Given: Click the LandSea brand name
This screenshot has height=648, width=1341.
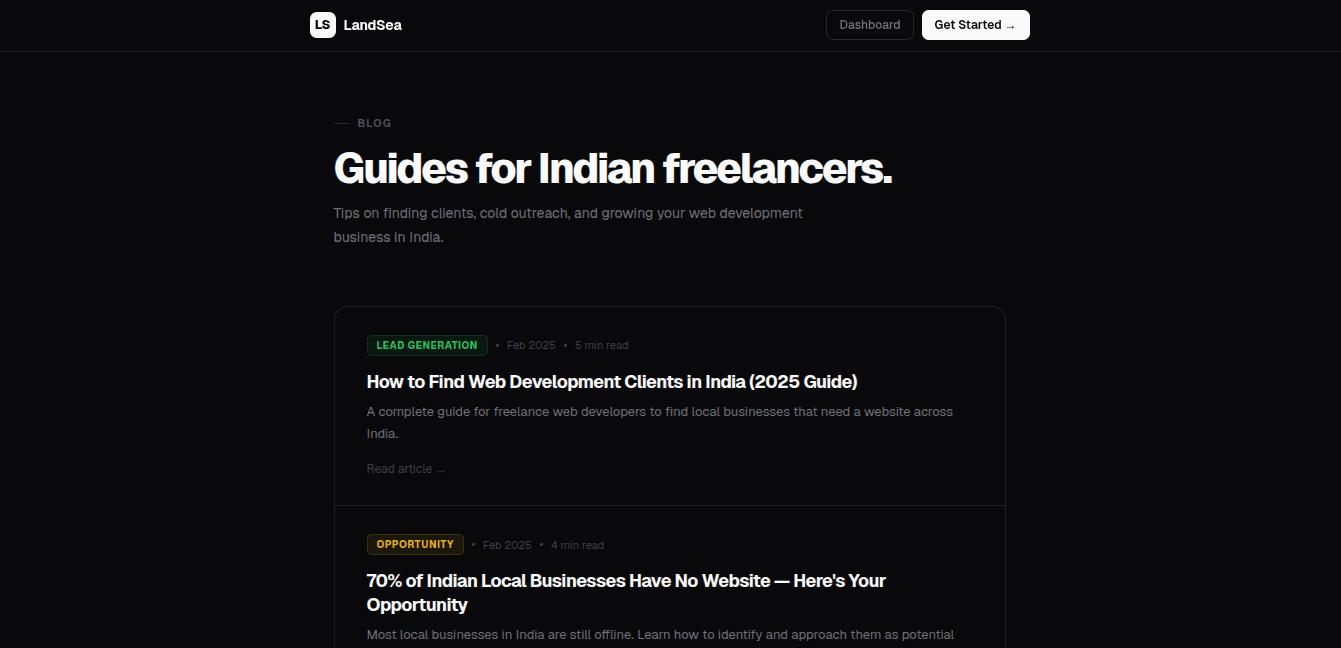Looking at the screenshot, I should click(372, 25).
